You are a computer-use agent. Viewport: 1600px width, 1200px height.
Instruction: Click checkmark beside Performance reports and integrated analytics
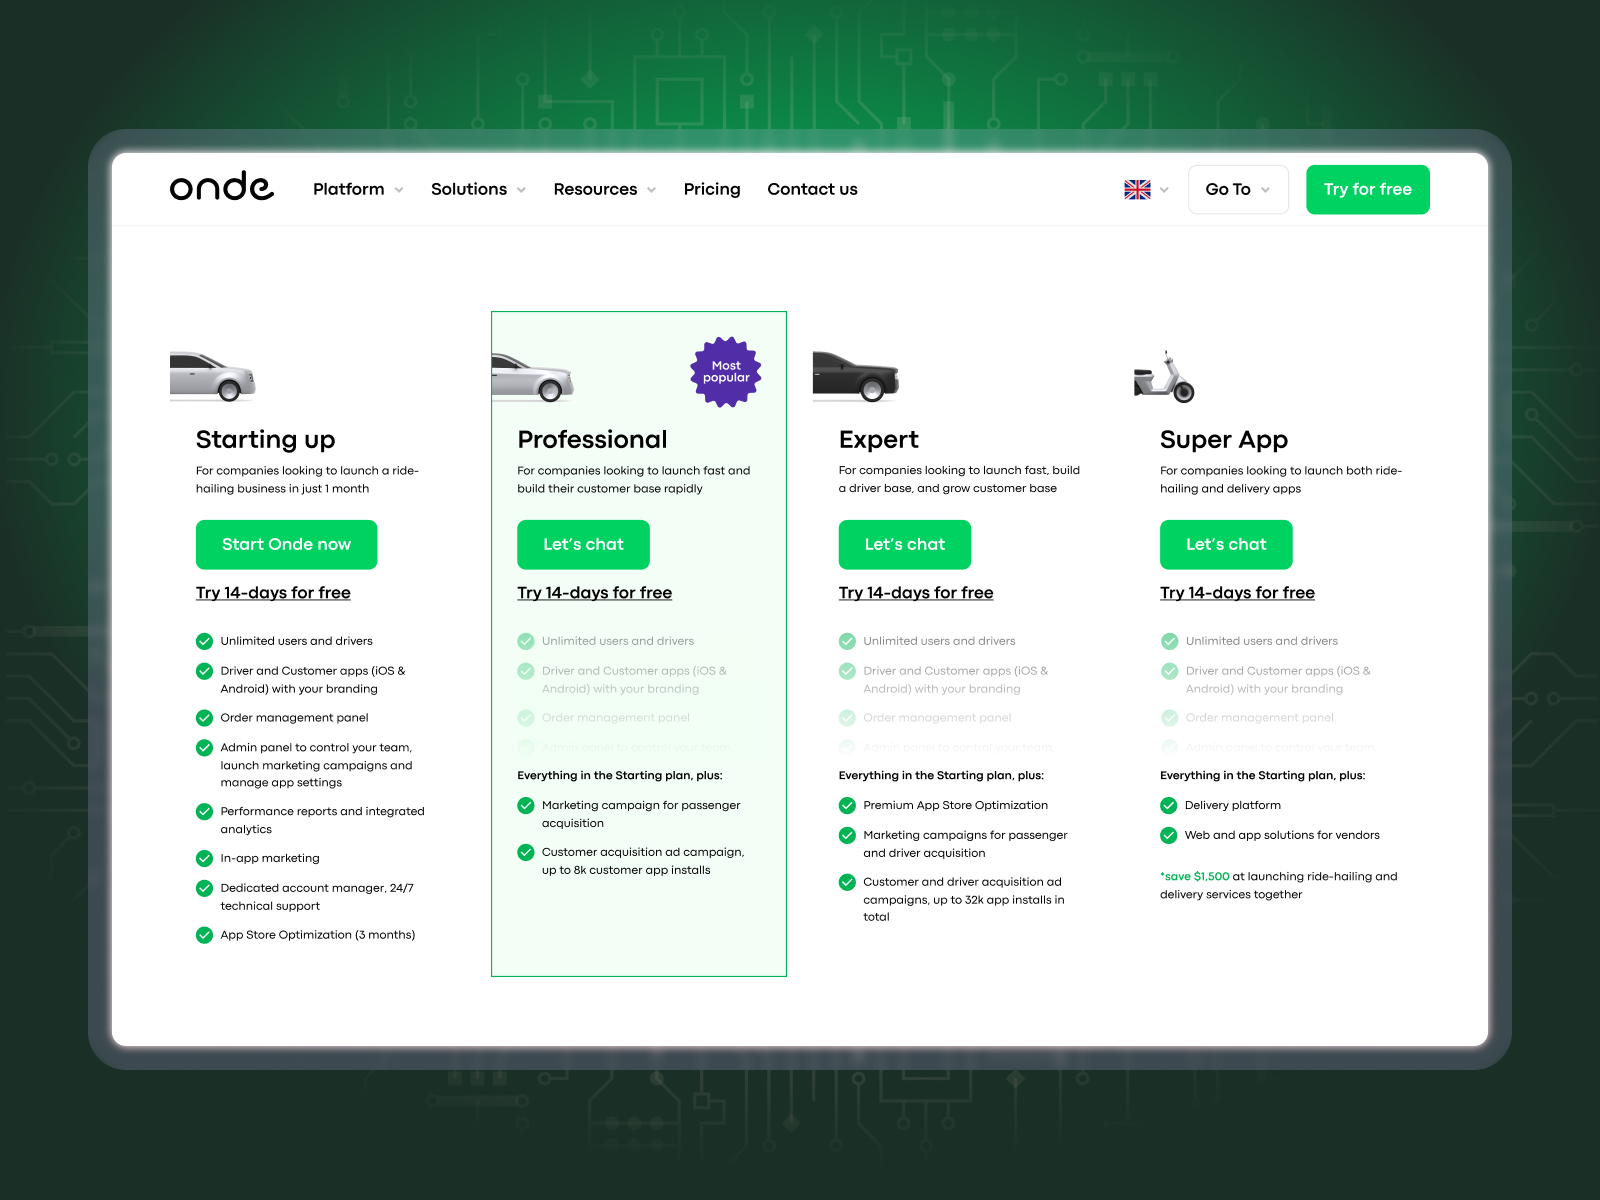[204, 811]
